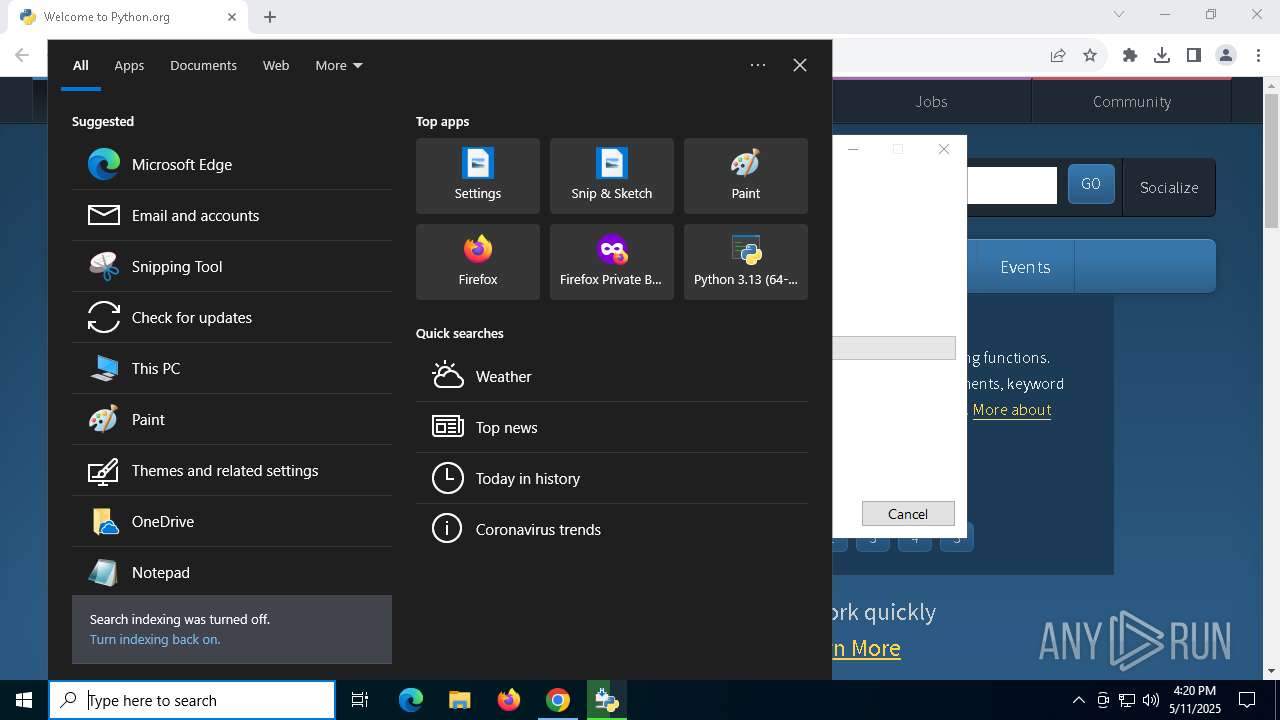Open Email and accounts settings
Viewport: 1280px width, 720px height.
pyautogui.click(x=231, y=215)
